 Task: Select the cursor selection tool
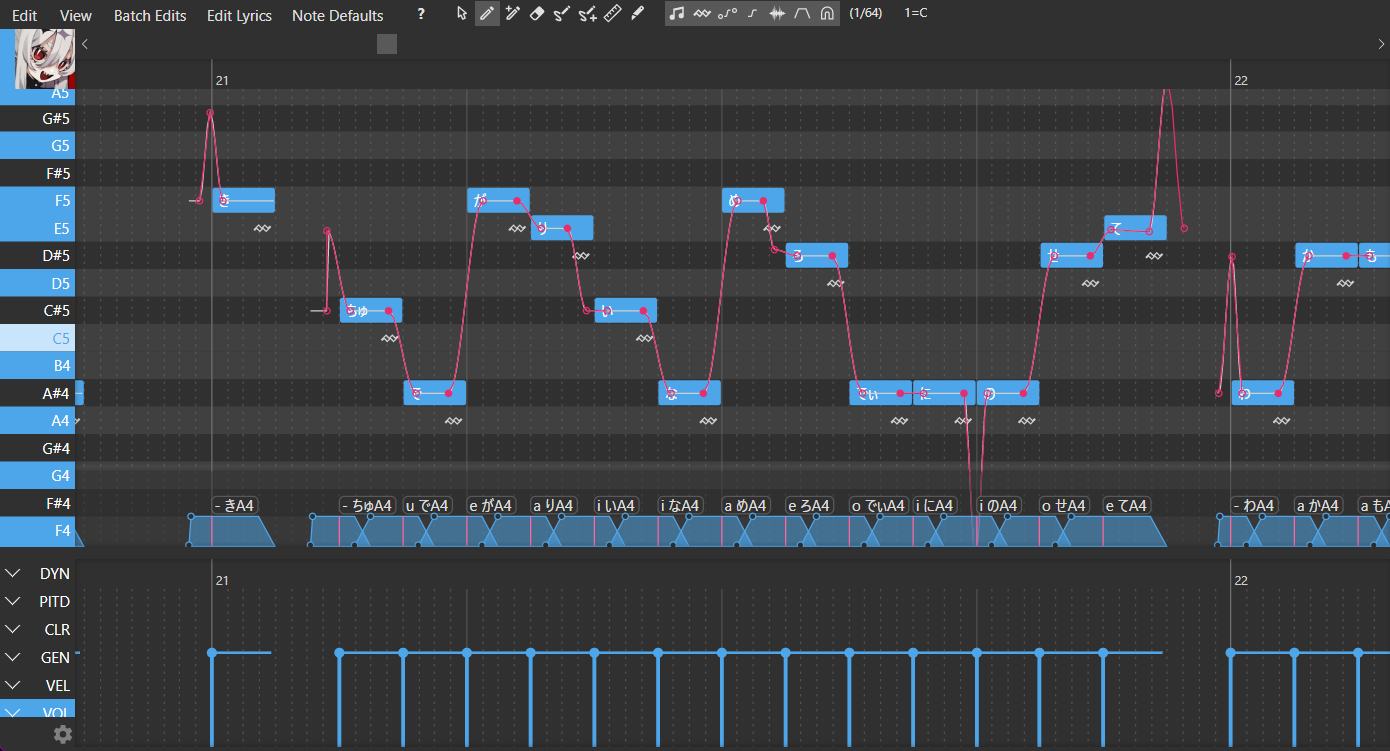click(462, 14)
